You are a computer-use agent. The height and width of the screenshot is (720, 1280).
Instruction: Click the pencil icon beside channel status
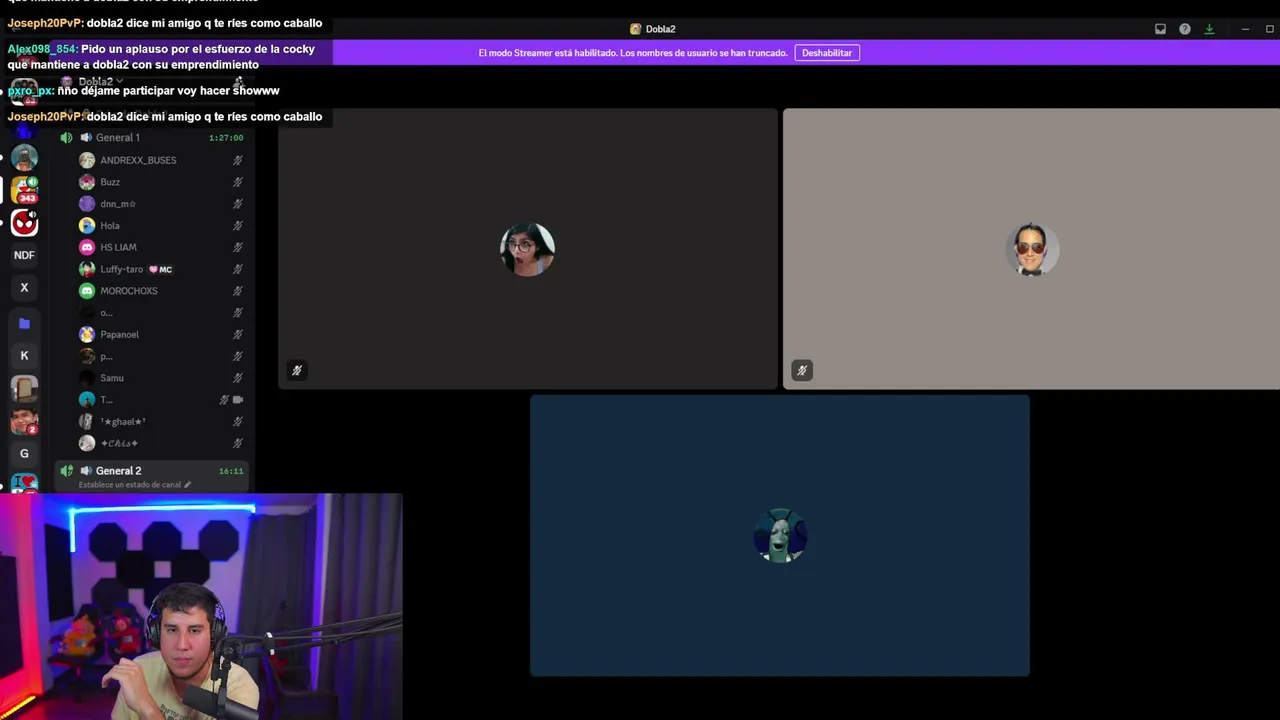point(187,485)
